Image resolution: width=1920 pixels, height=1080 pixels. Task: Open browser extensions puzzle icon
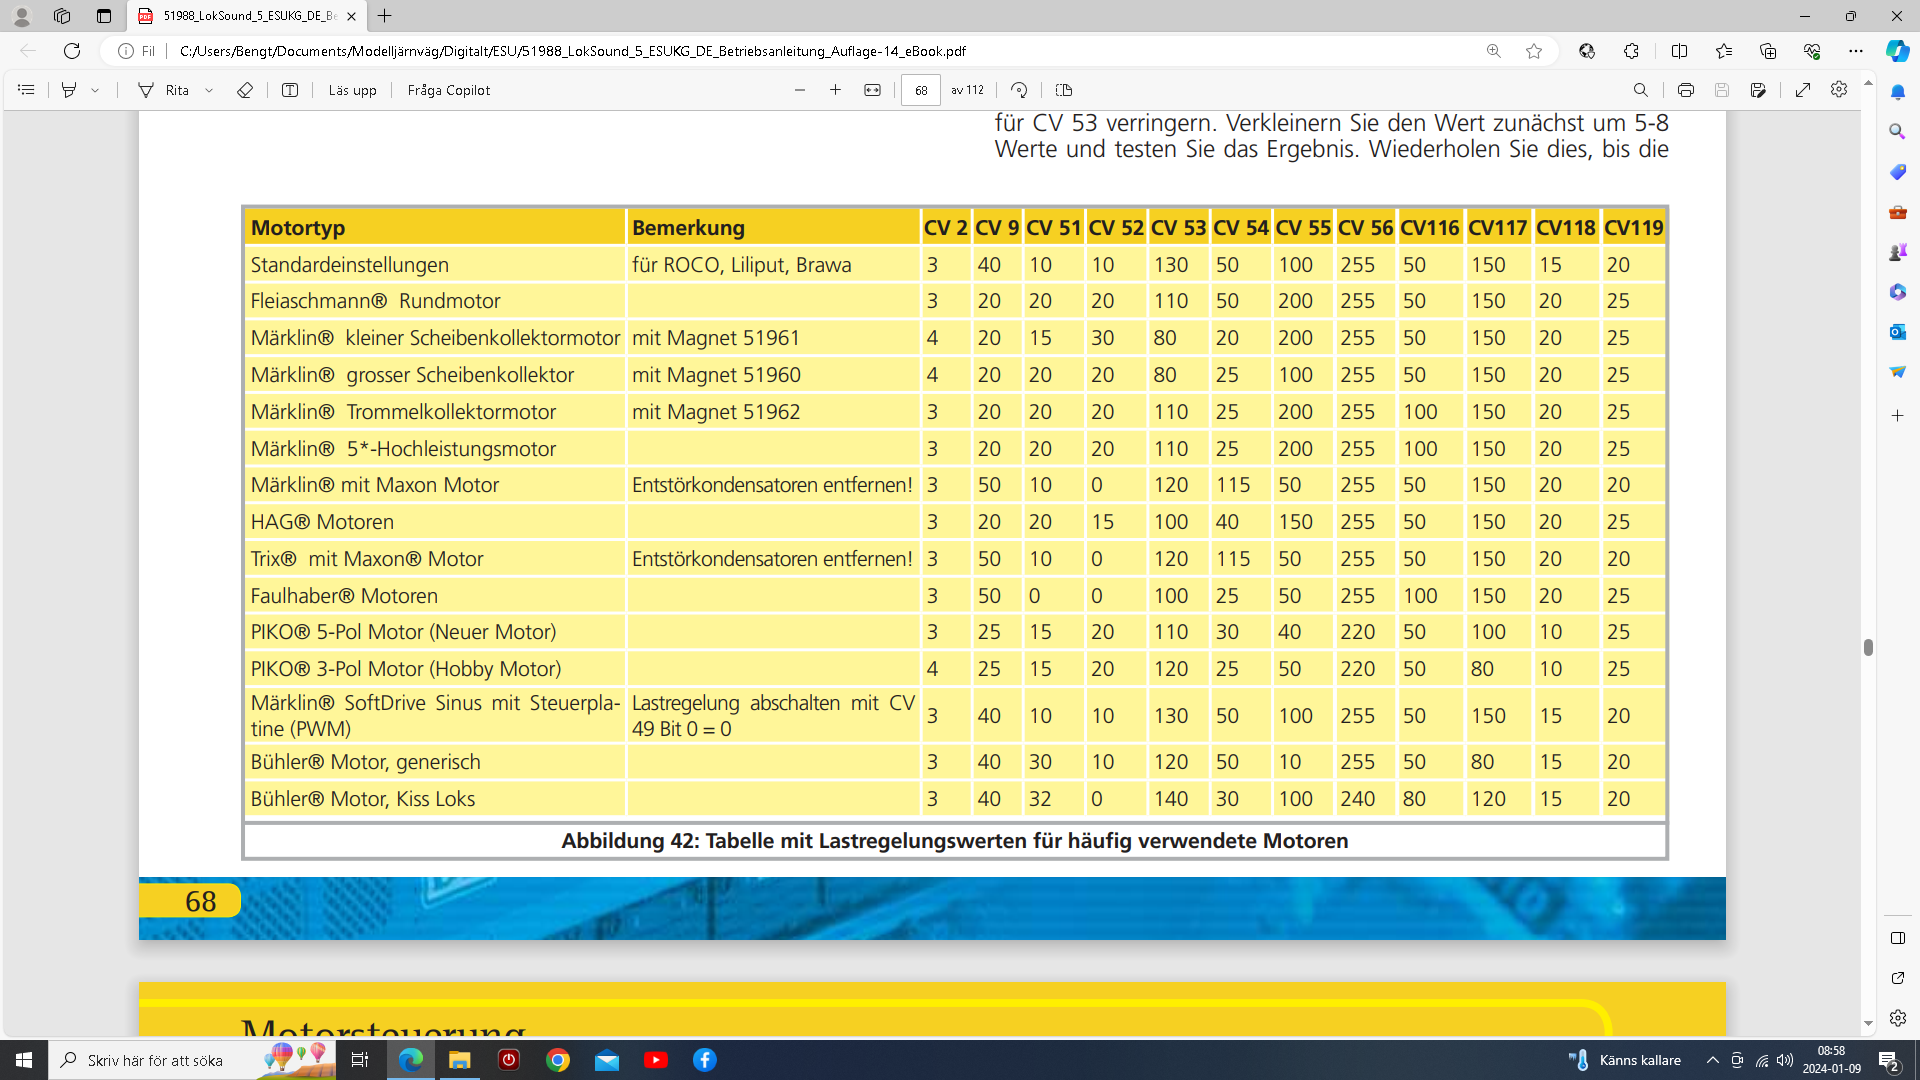point(1631,51)
